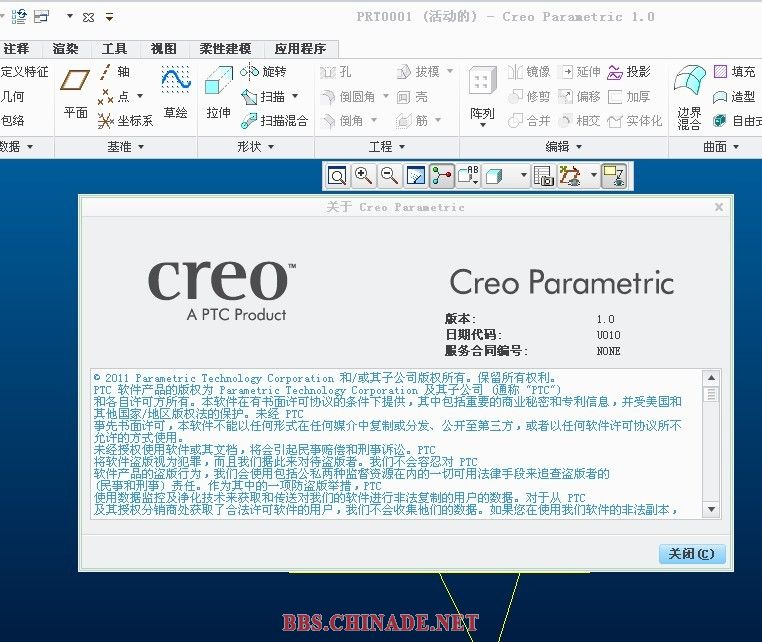Viewport: 762px width, 642px height.
Task: Select the 柔性建模 ribbon tab
Action: [x=225, y=49]
